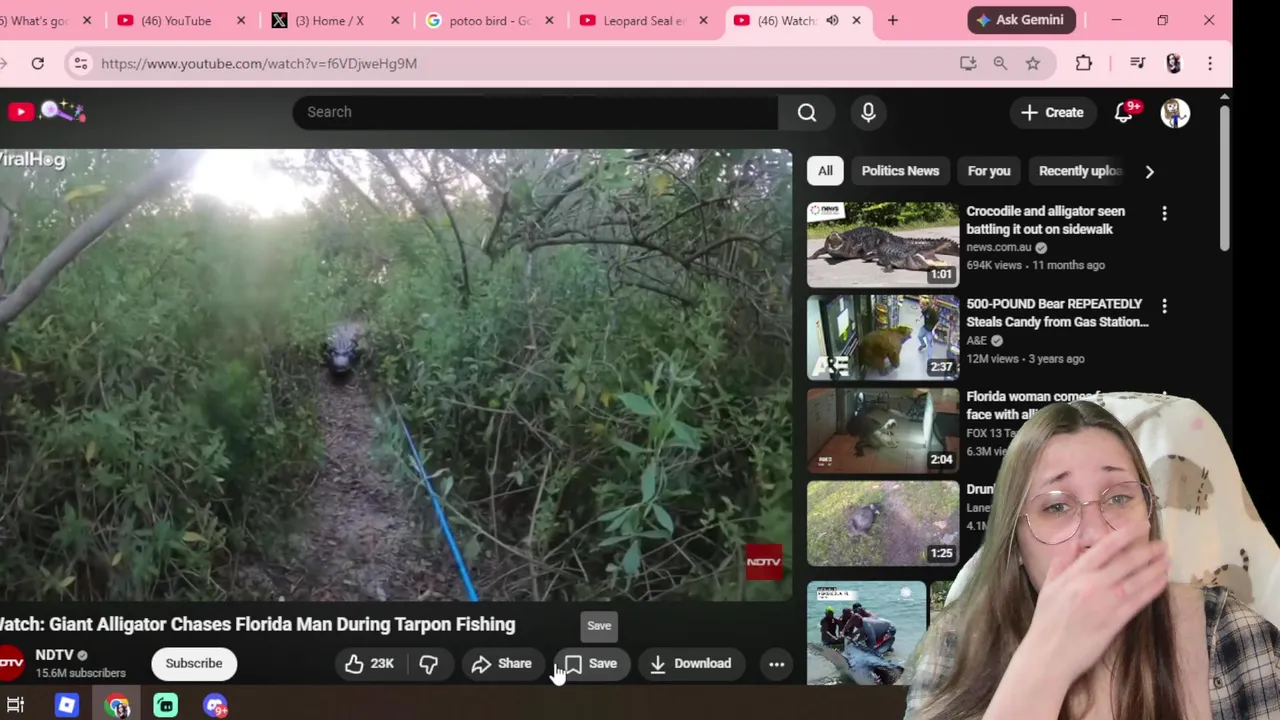The width and height of the screenshot is (1280, 720).
Task: Bookmark this page with star icon
Action: [x=1033, y=63]
